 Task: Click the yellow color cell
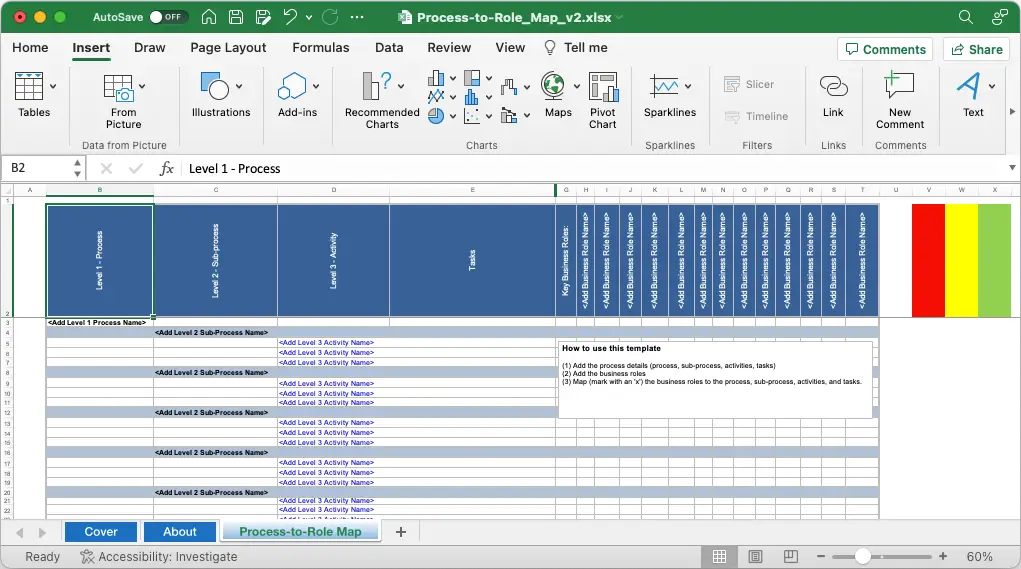point(962,260)
